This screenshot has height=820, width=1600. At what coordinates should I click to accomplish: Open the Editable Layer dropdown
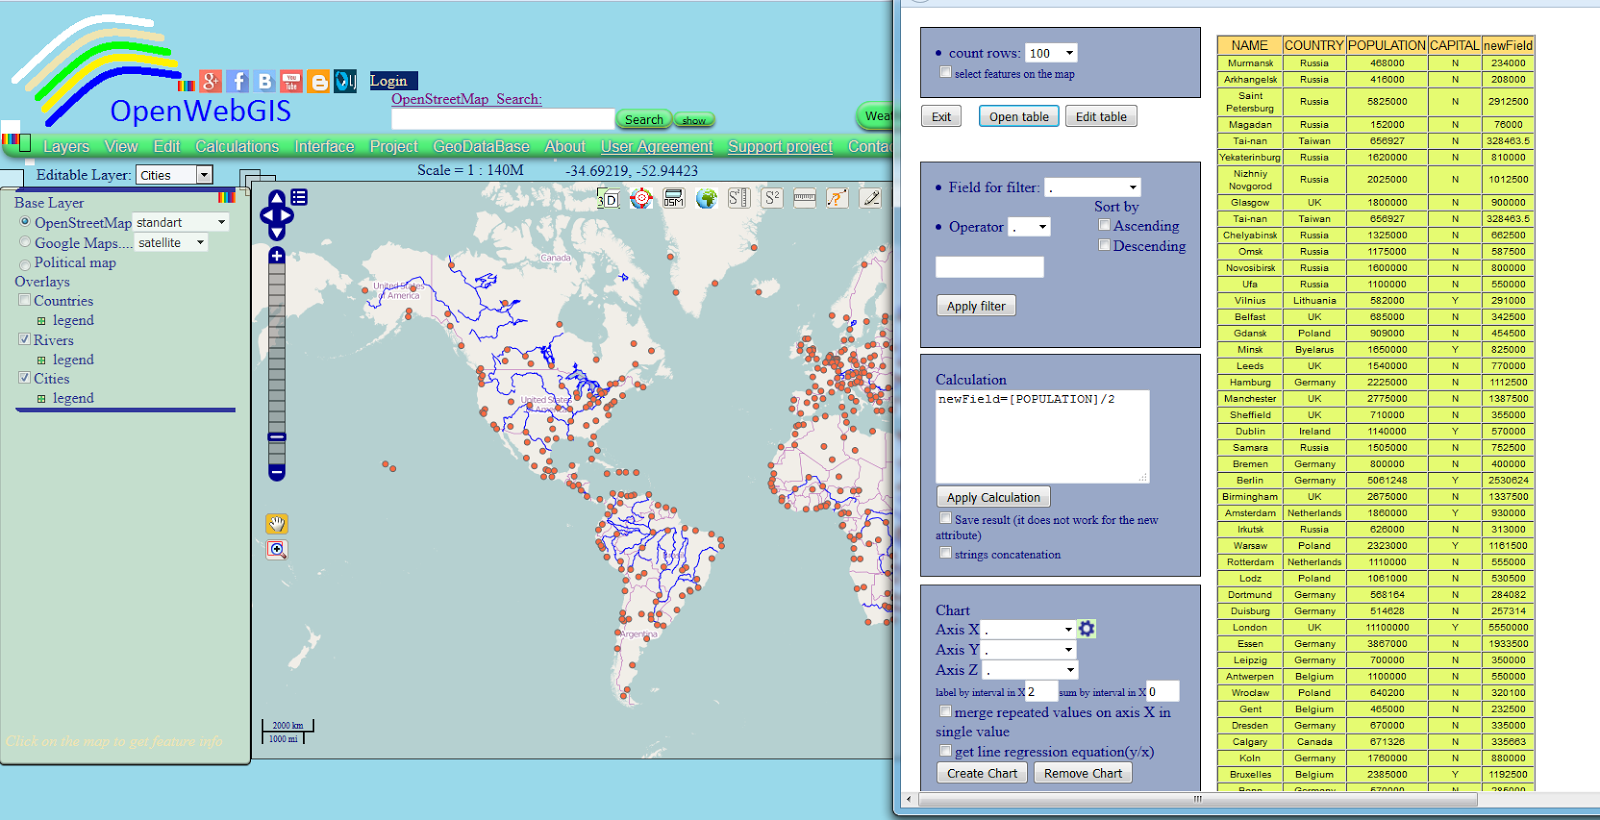tap(174, 175)
